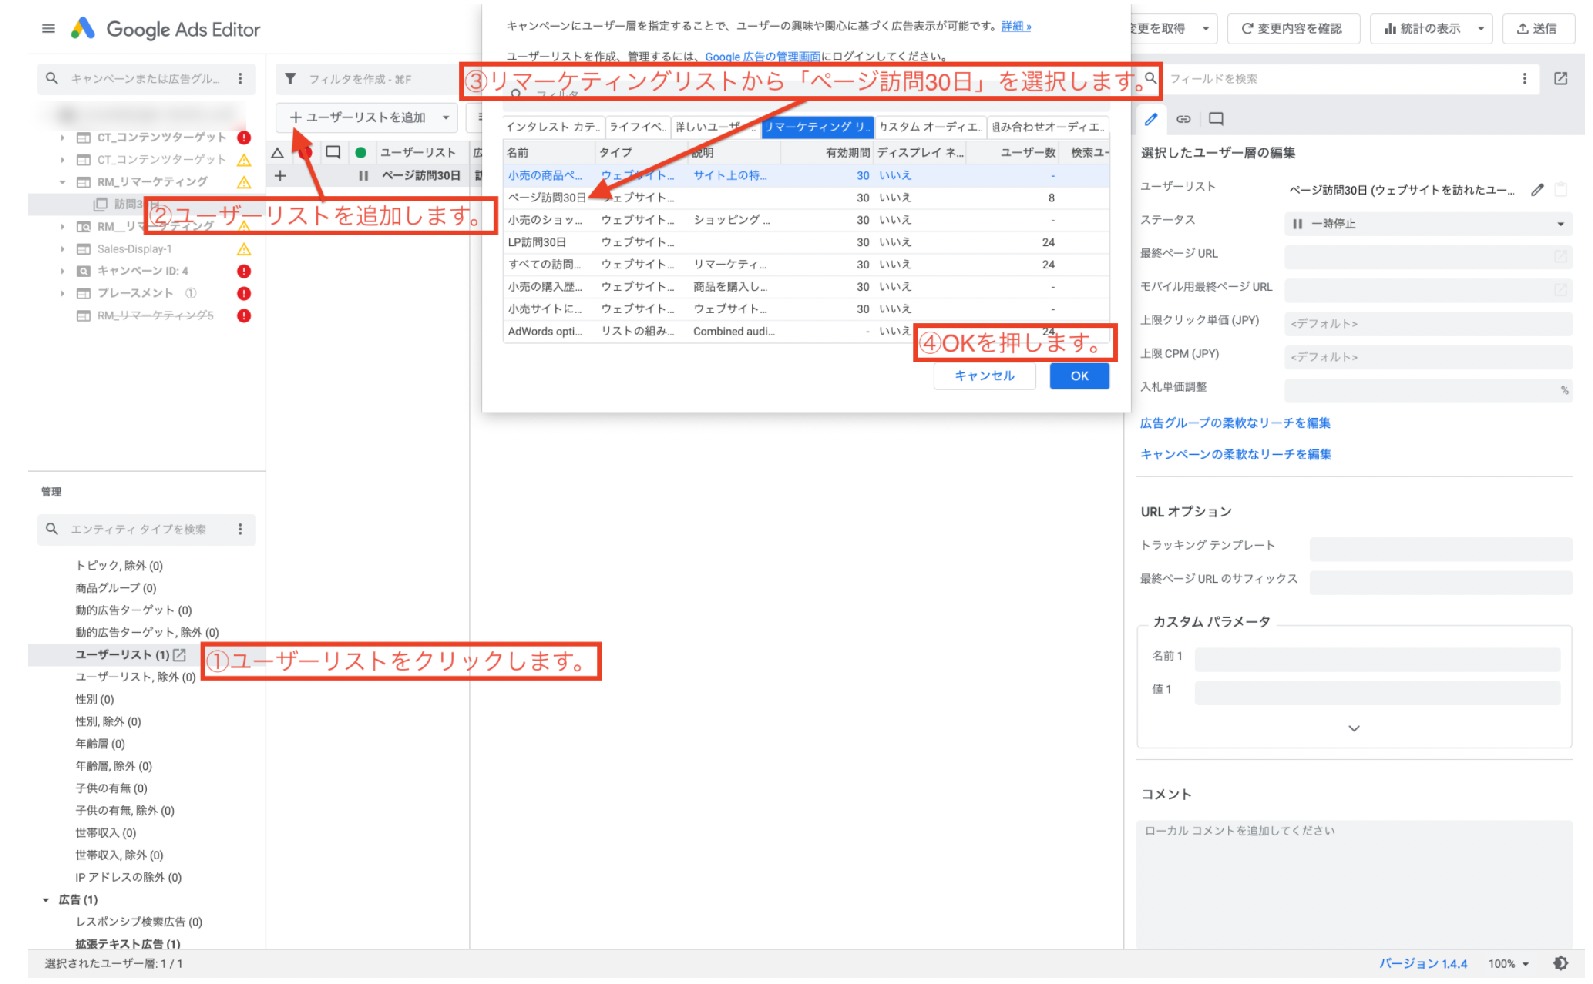Select the LP訪問30日 row
The width and height of the screenshot is (1593, 984).
[x=806, y=242]
